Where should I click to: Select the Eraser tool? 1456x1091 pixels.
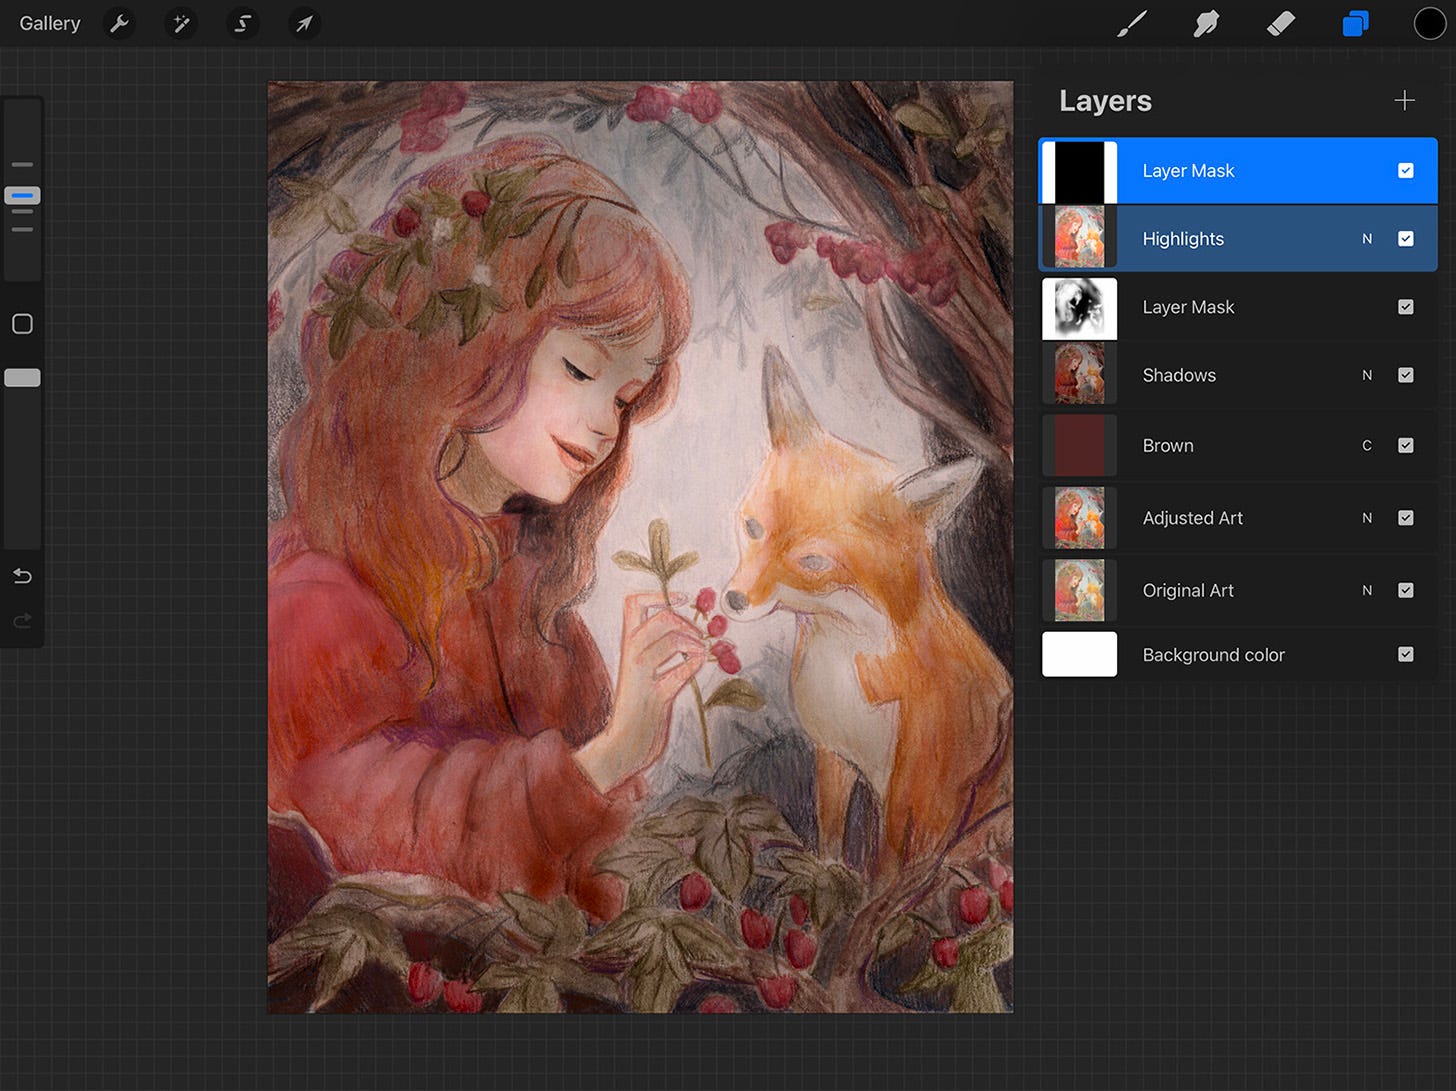click(1281, 23)
